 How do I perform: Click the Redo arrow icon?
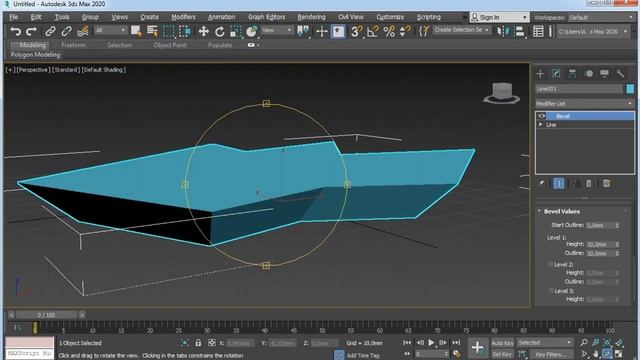coord(31,31)
